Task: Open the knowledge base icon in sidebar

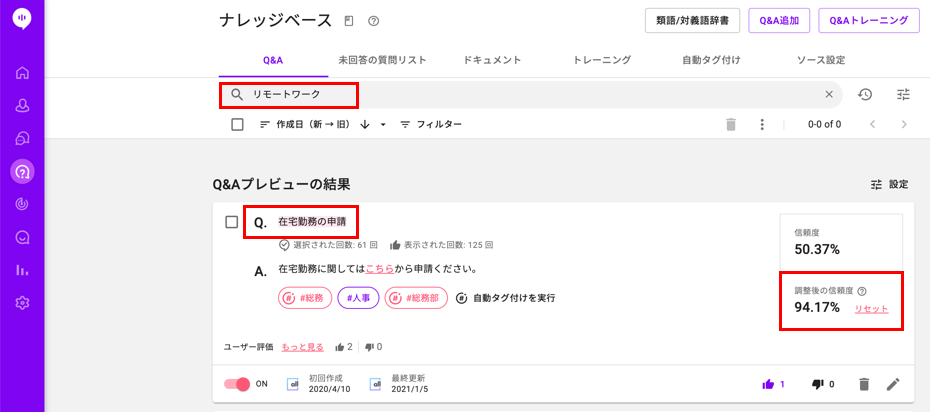Action: click(23, 172)
